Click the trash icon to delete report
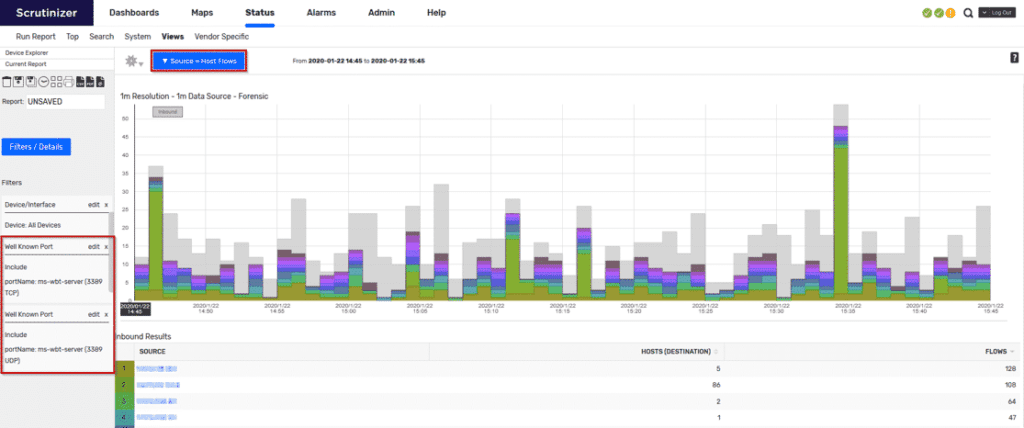 click(7, 82)
